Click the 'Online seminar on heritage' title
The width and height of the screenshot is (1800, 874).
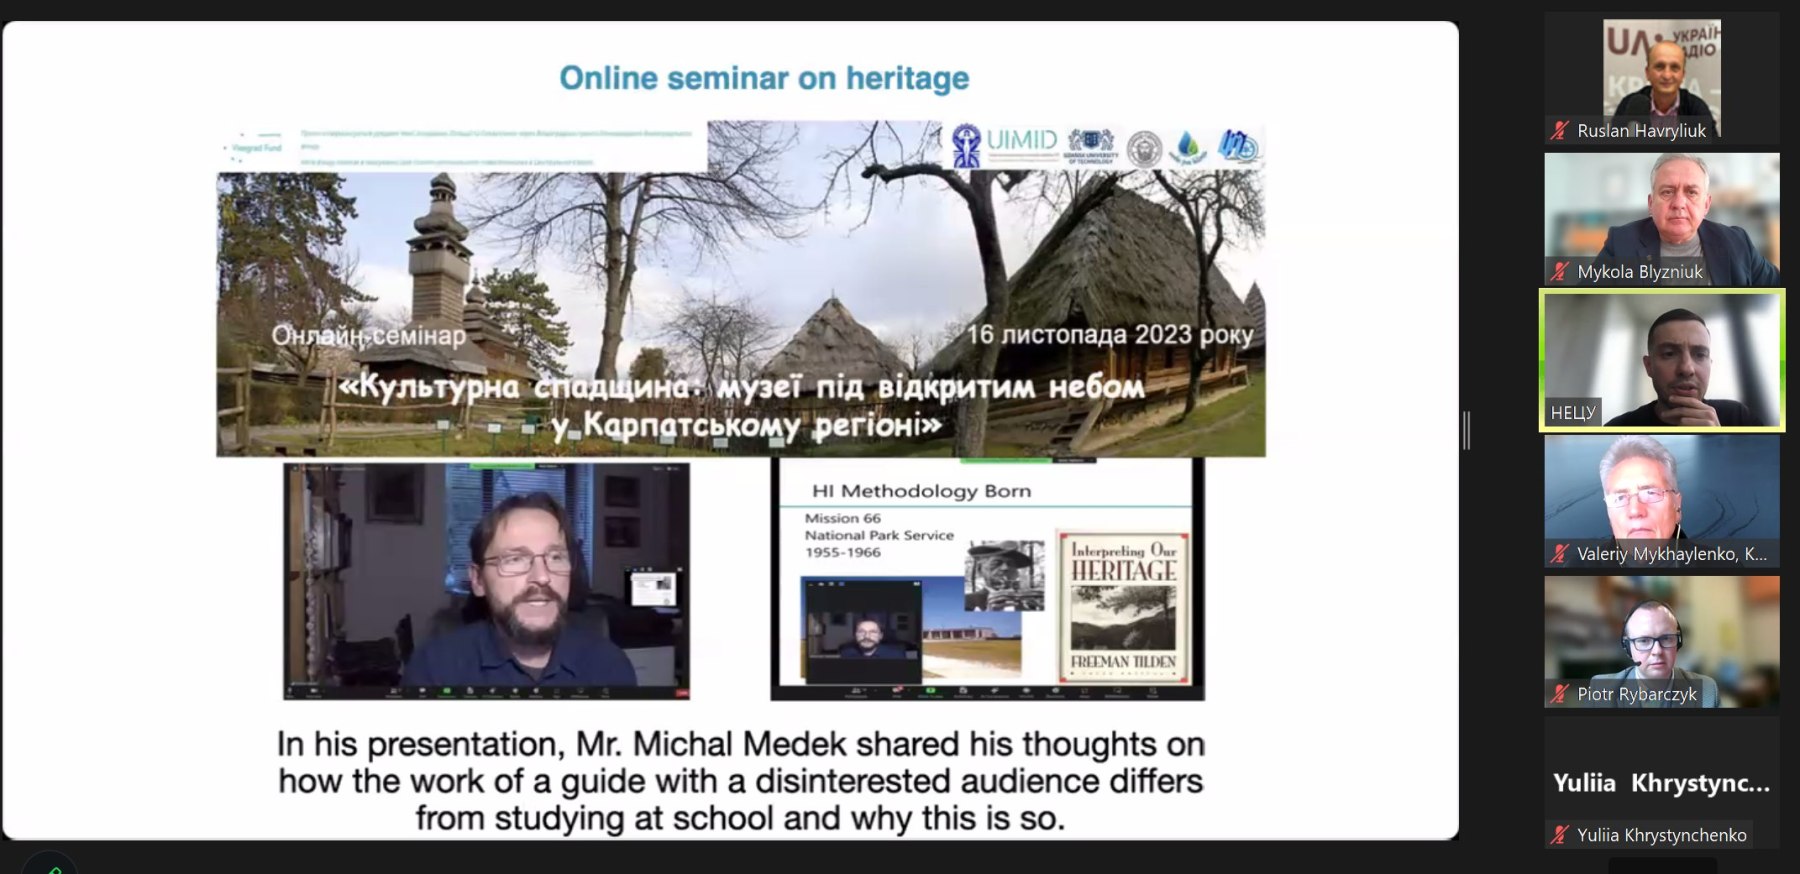tap(764, 78)
